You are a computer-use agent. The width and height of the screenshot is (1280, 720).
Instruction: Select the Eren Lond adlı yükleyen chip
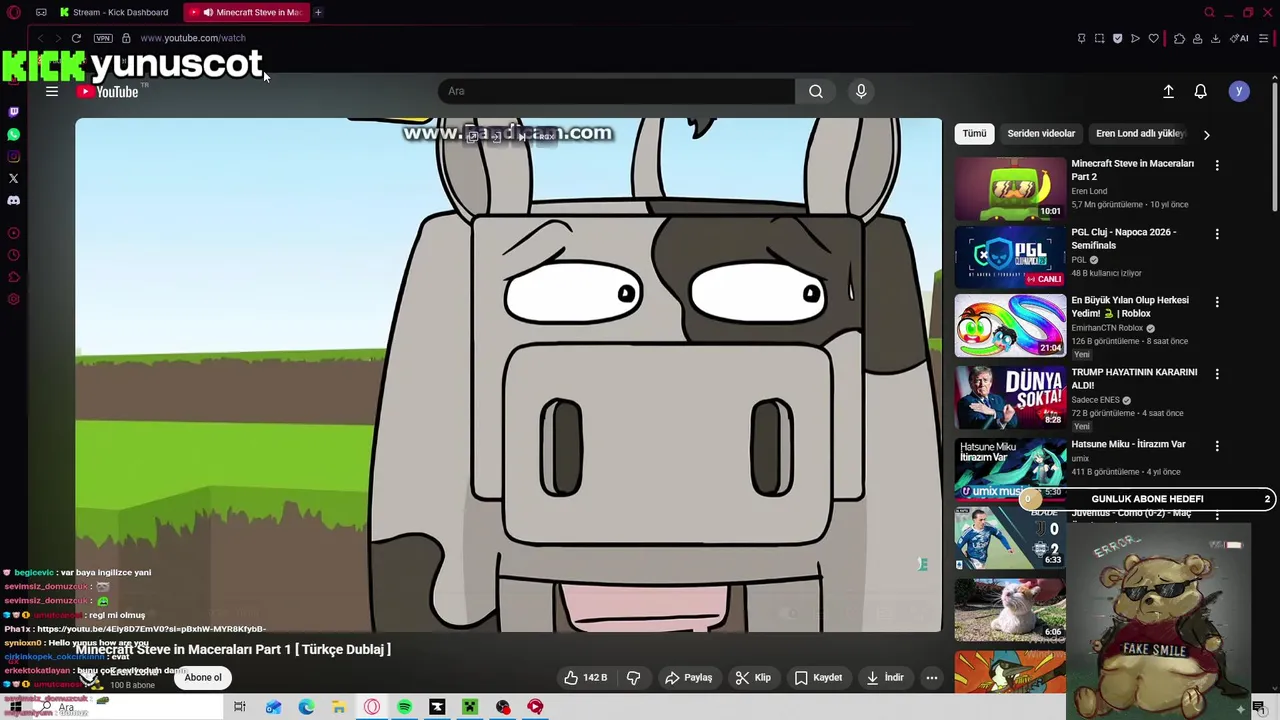(1140, 133)
